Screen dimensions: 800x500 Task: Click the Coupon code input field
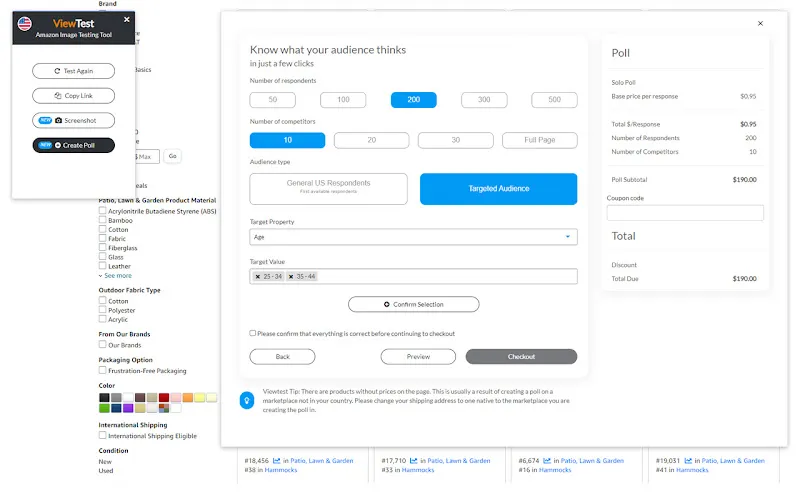click(x=685, y=213)
